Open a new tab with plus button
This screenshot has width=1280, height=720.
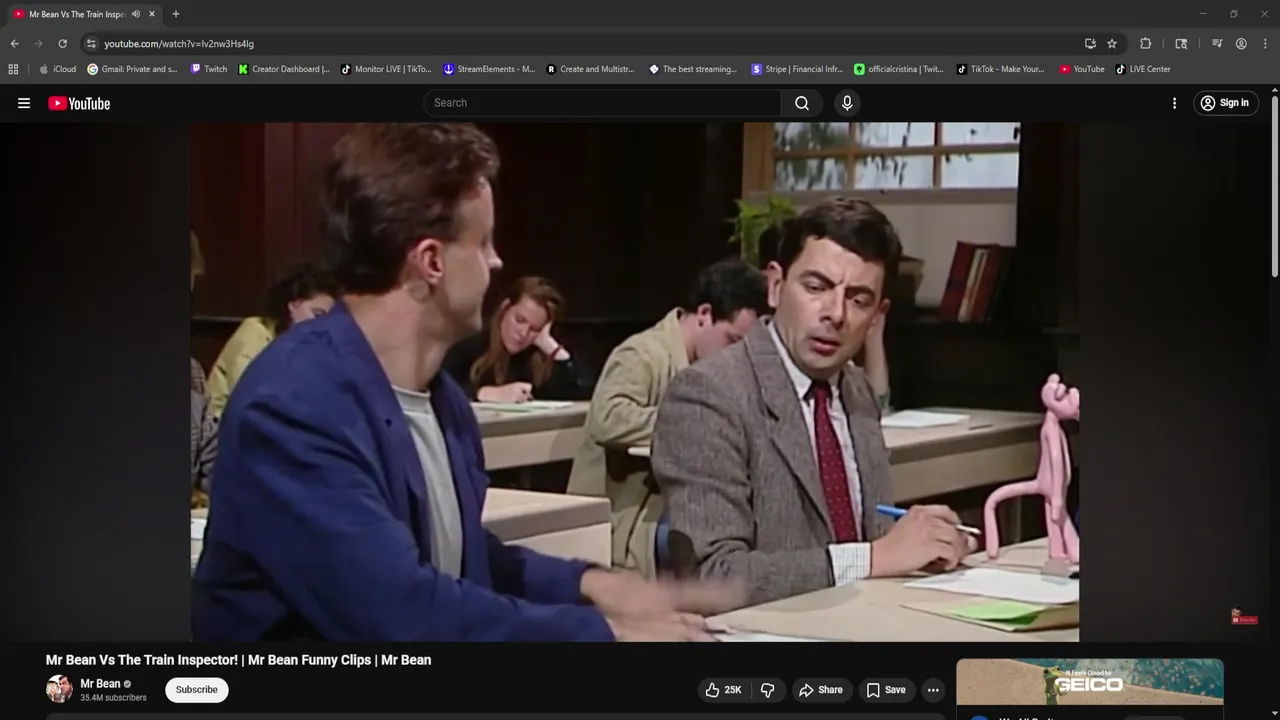[176, 14]
